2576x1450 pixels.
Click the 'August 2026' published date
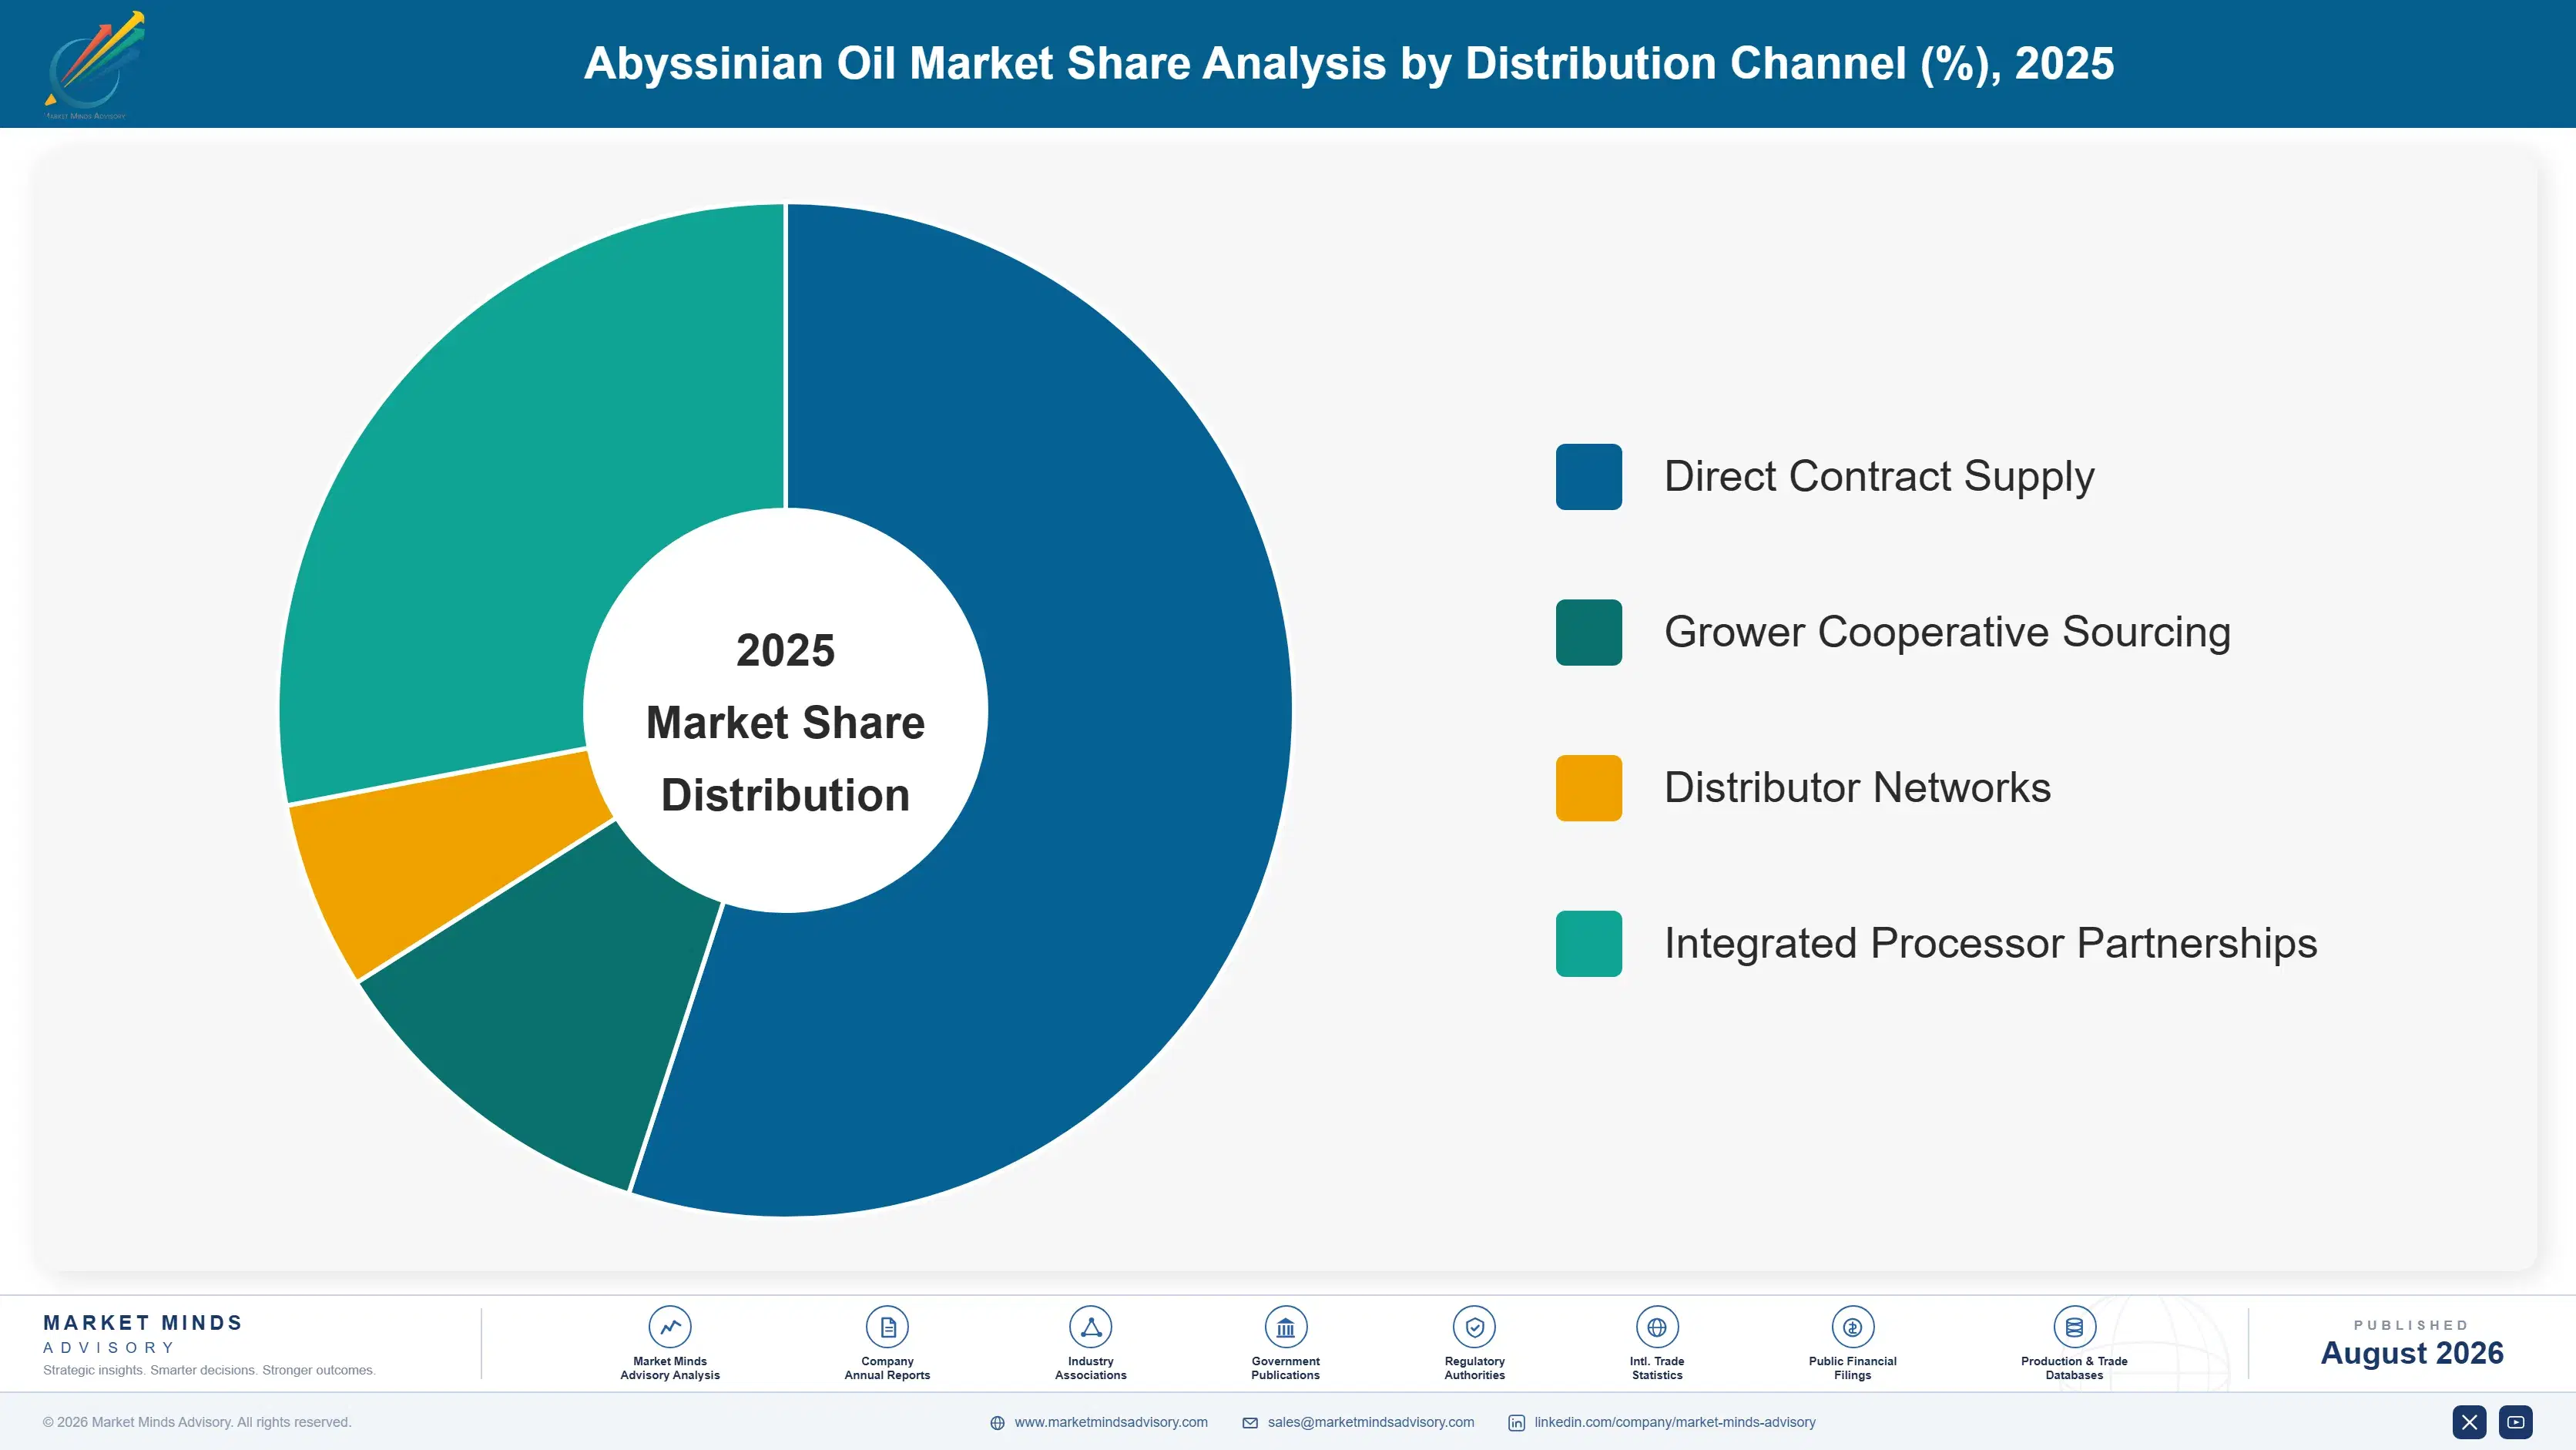pos(2412,1353)
